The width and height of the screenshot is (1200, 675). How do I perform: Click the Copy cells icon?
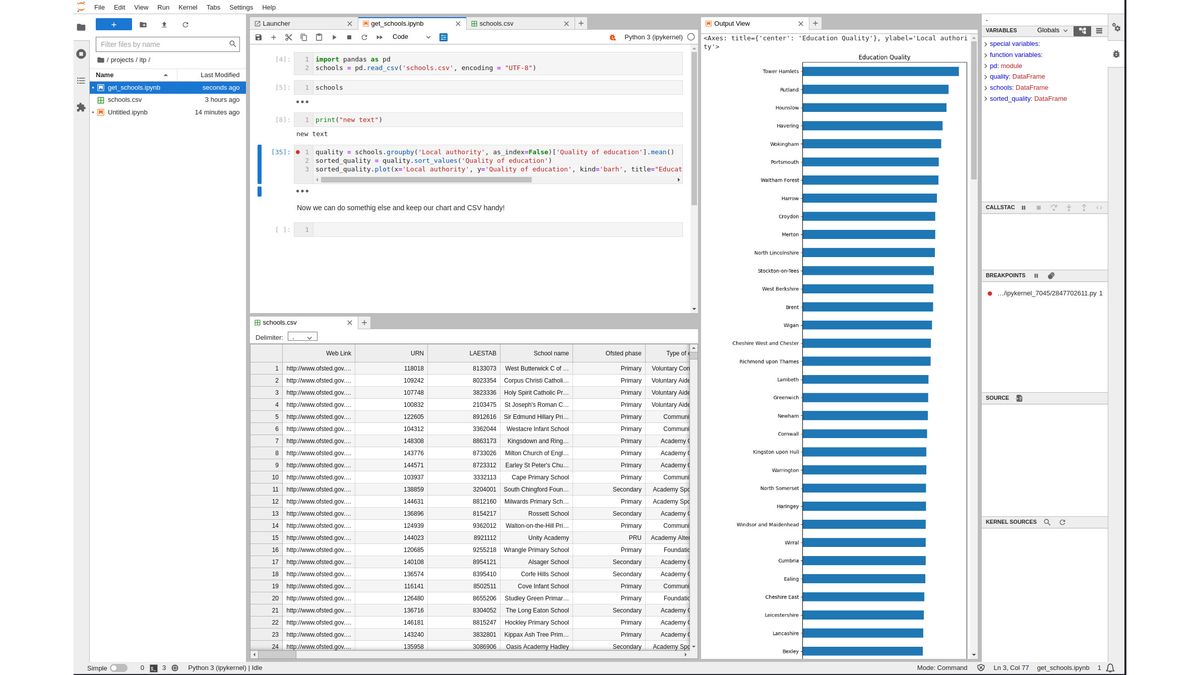(303, 37)
